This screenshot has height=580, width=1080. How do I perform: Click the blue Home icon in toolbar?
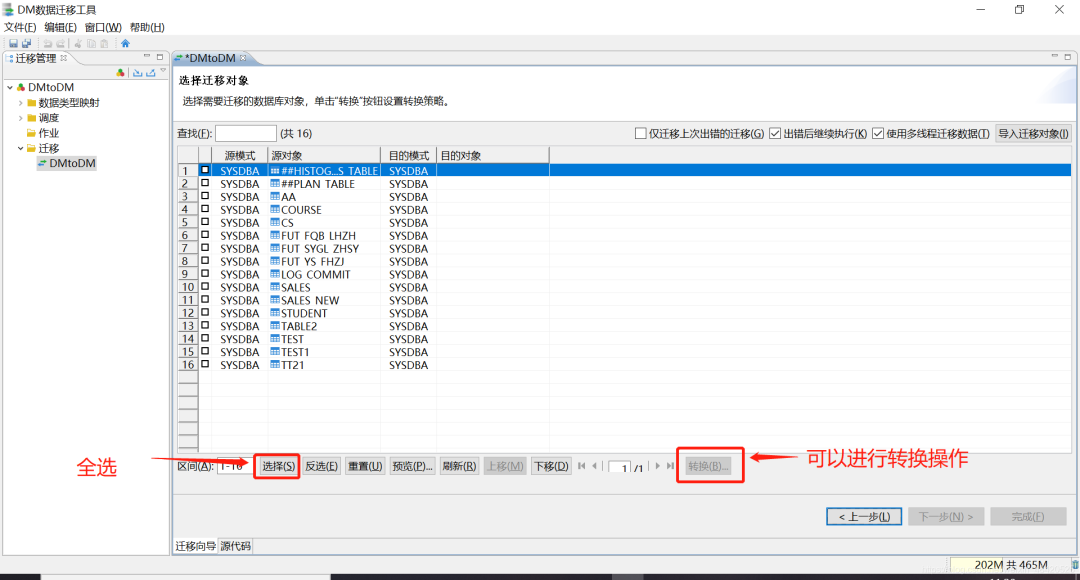[x=125, y=43]
